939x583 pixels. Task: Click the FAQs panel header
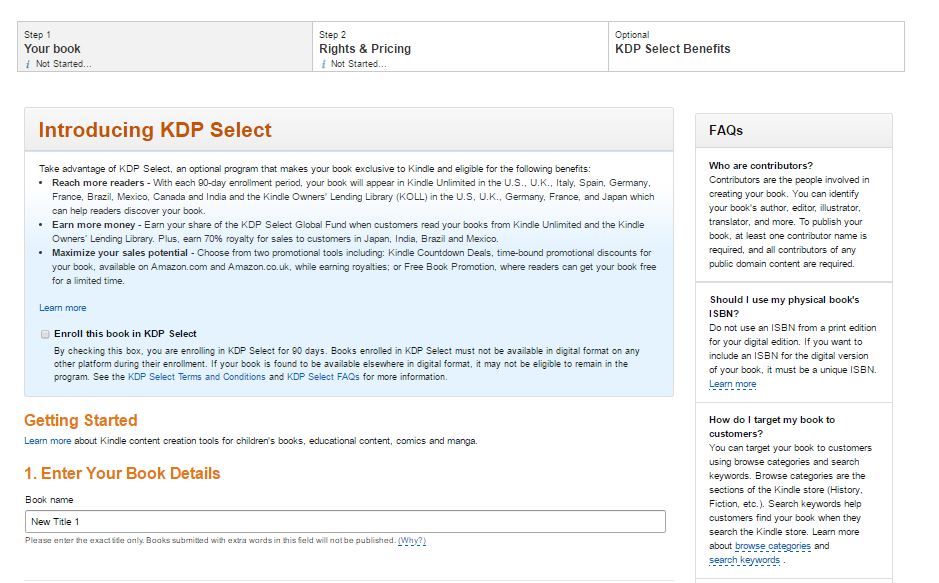coord(726,129)
